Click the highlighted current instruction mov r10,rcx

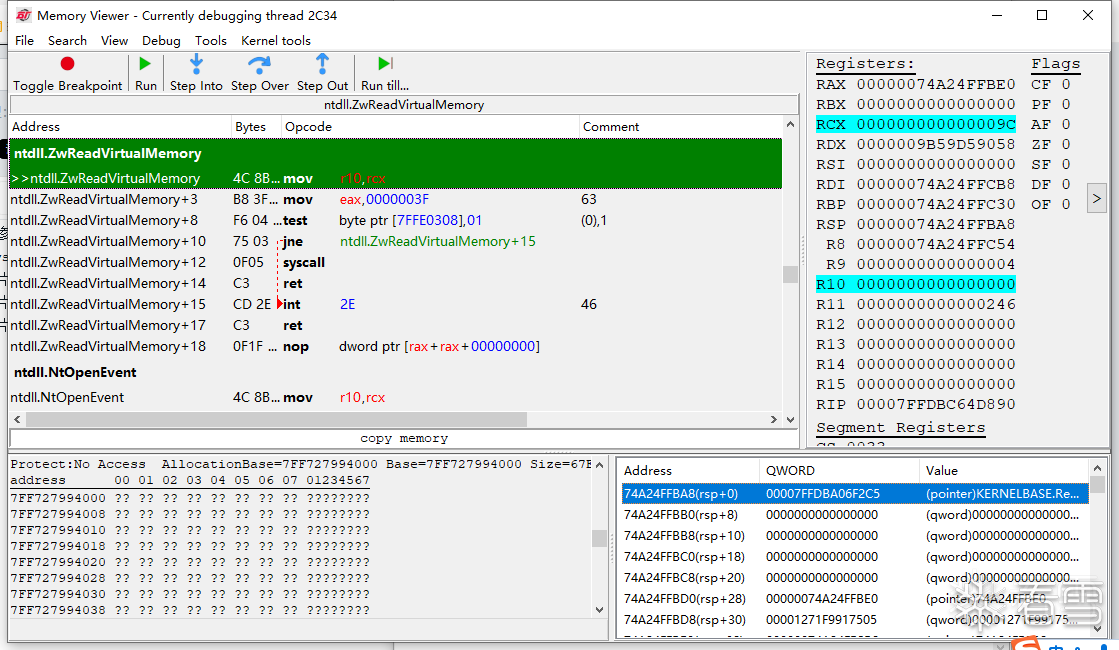395,178
